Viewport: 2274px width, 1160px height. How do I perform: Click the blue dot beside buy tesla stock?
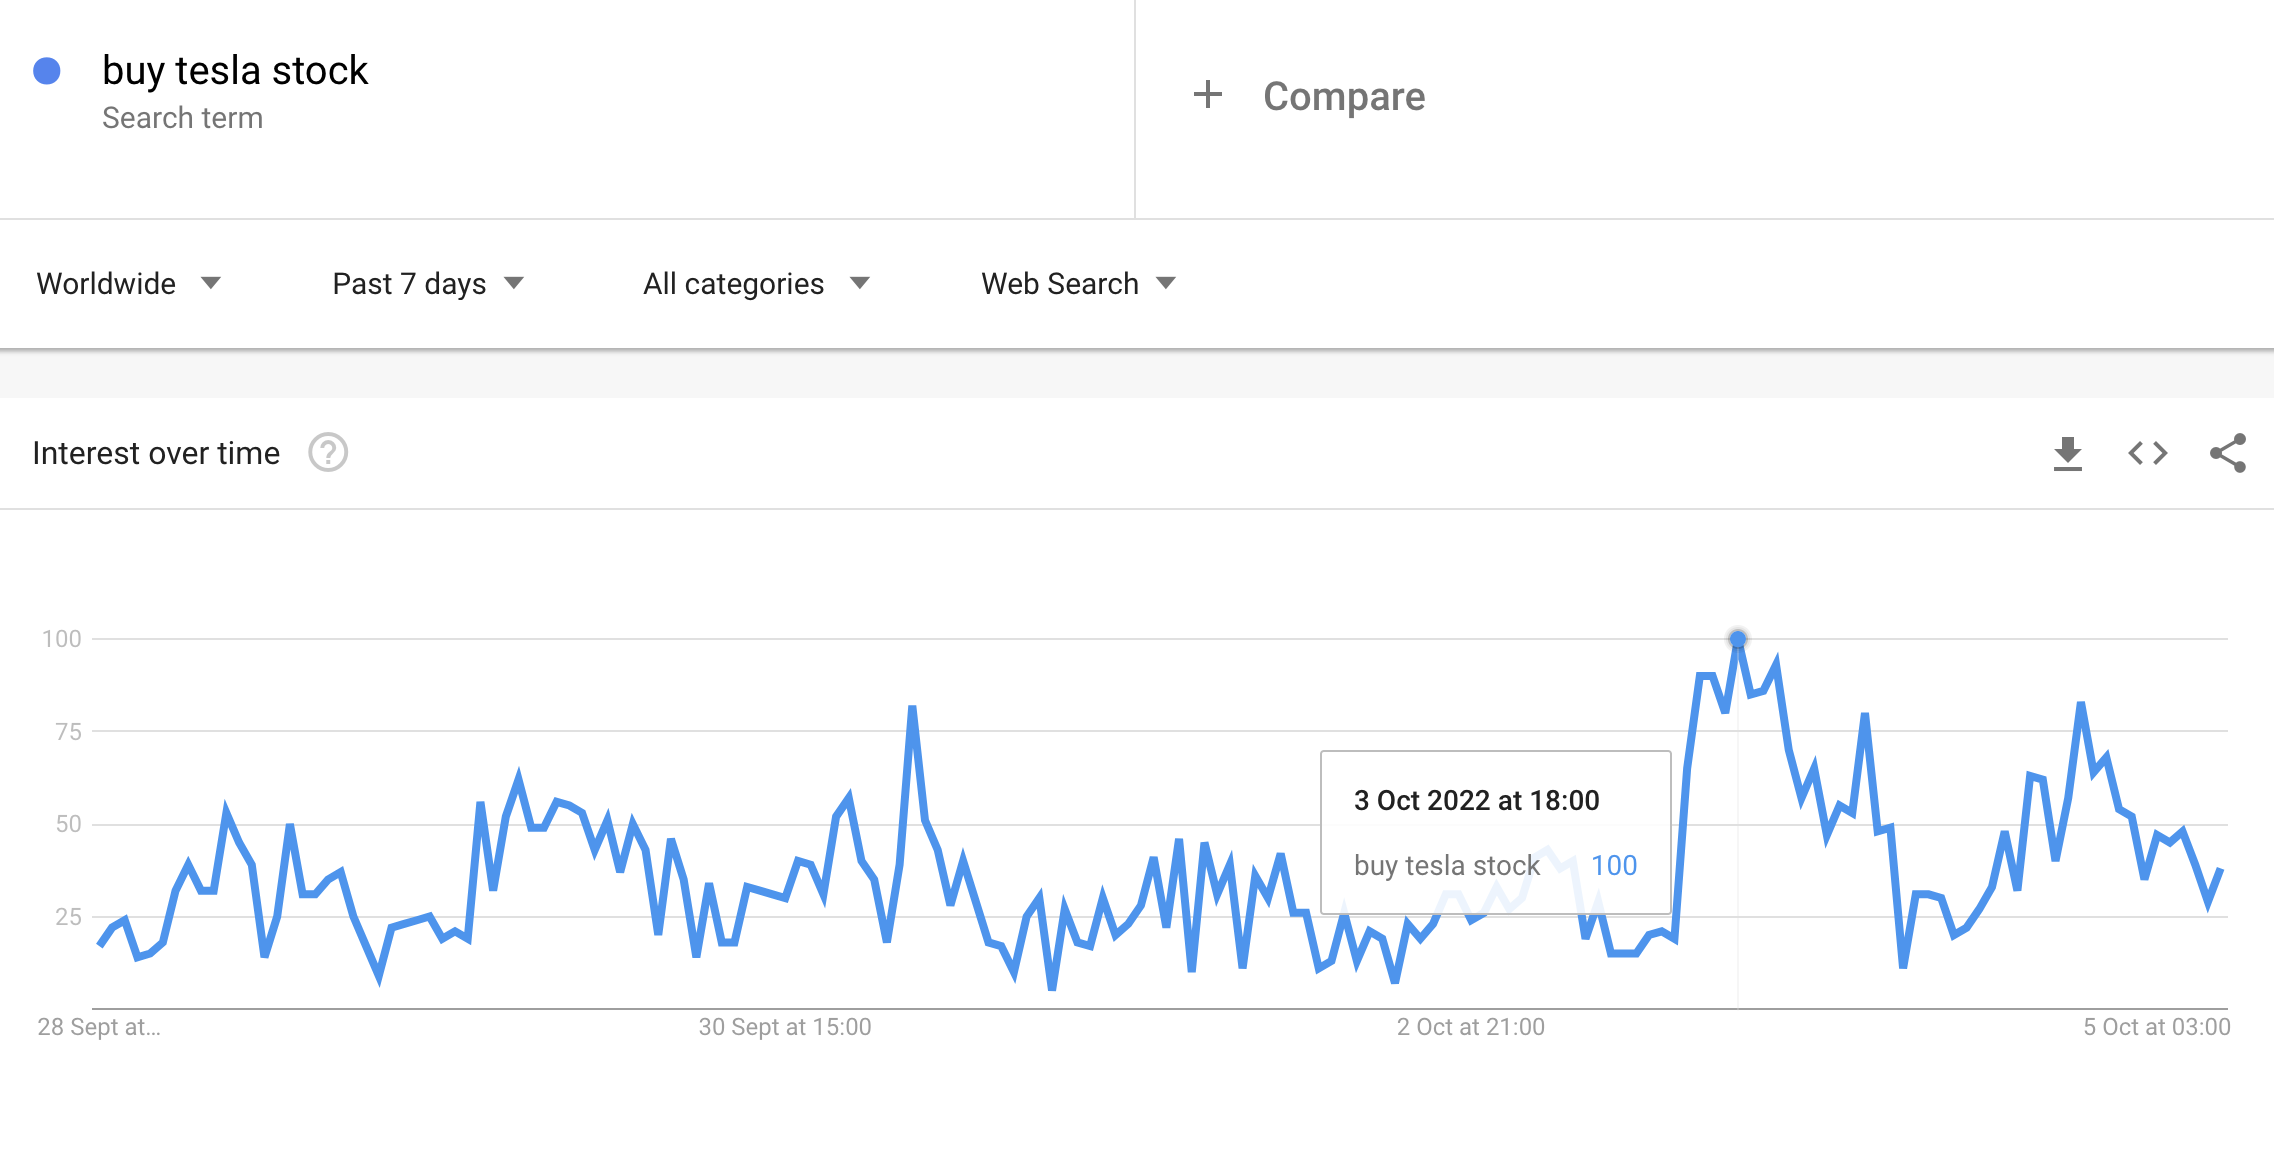(47, 71)
